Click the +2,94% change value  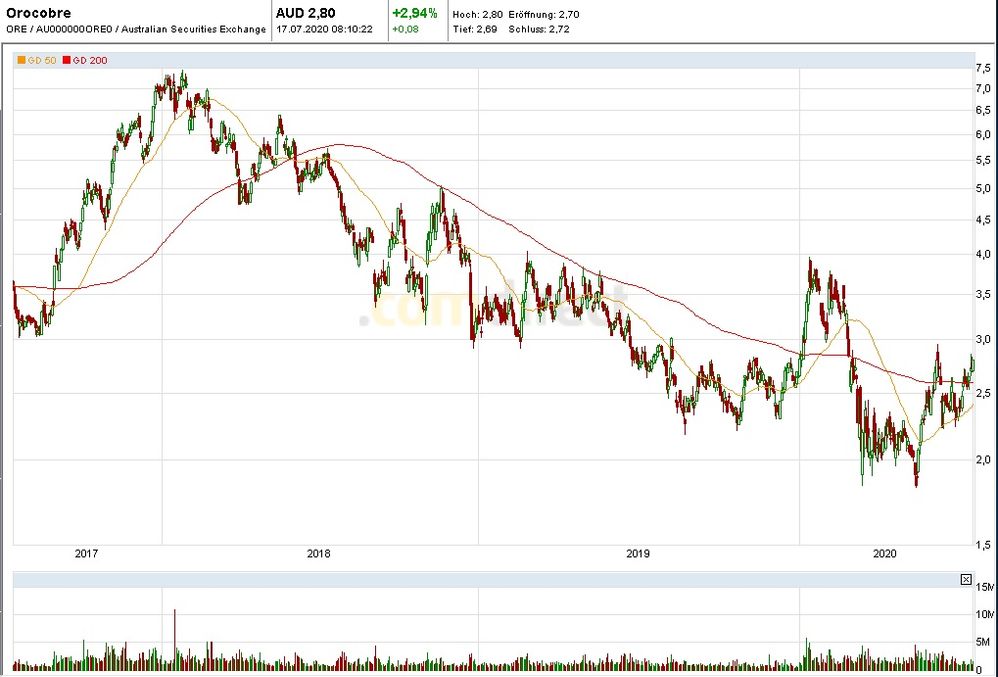[x=414, y=13]
